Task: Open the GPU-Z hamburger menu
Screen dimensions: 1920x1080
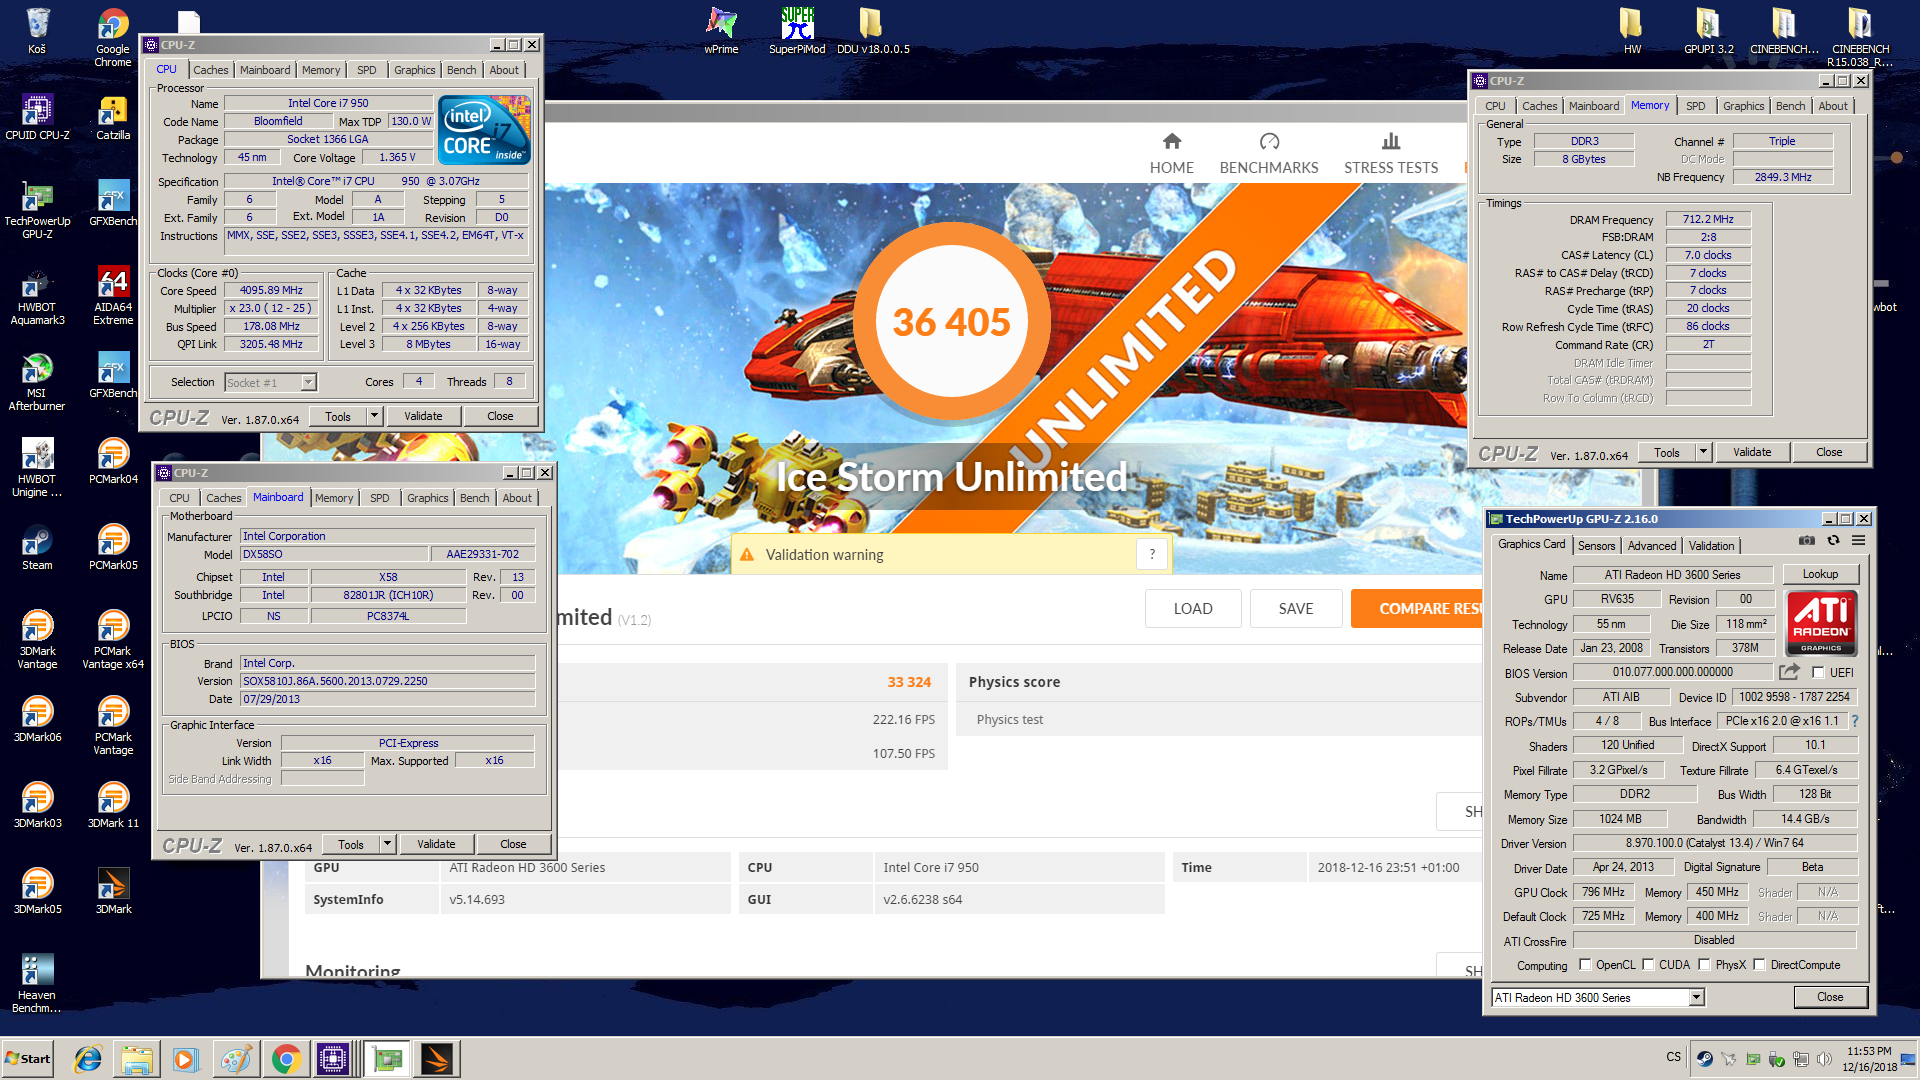Action: (1858, 540)
